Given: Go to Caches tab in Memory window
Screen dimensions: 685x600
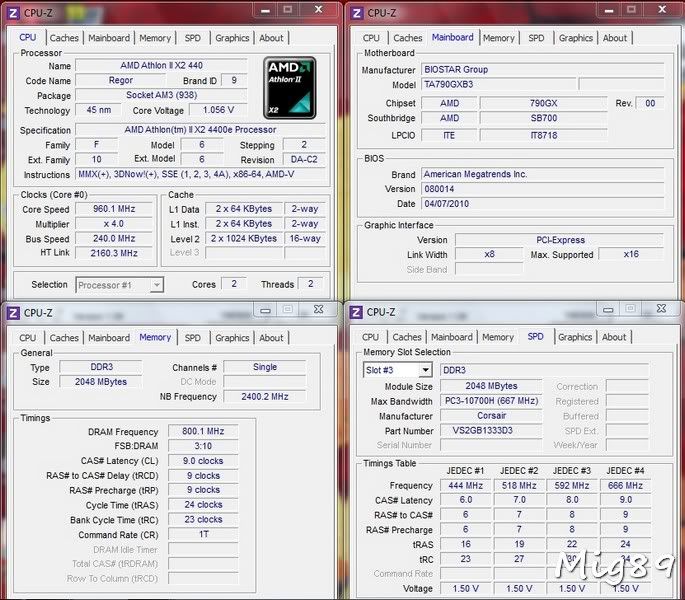Looking at the screenshot, I should pyautogui.click(x=64, y=338).
